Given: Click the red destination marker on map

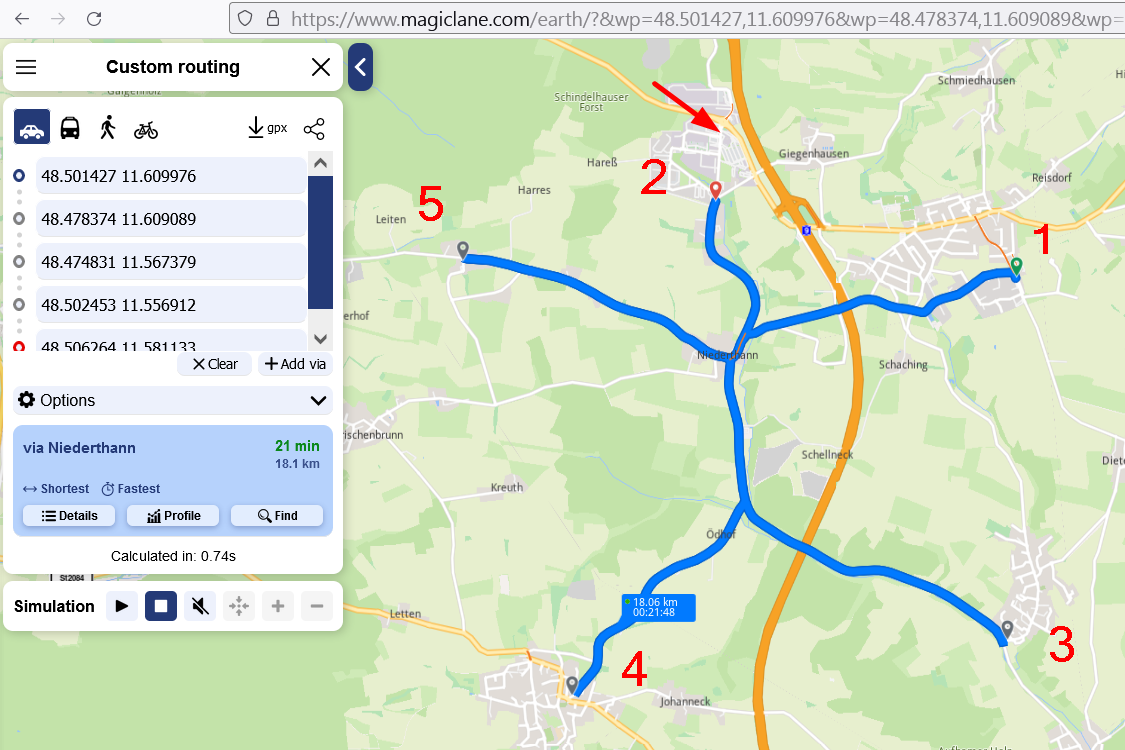Looking at the screenshot, I should click(x=715, y=190).
